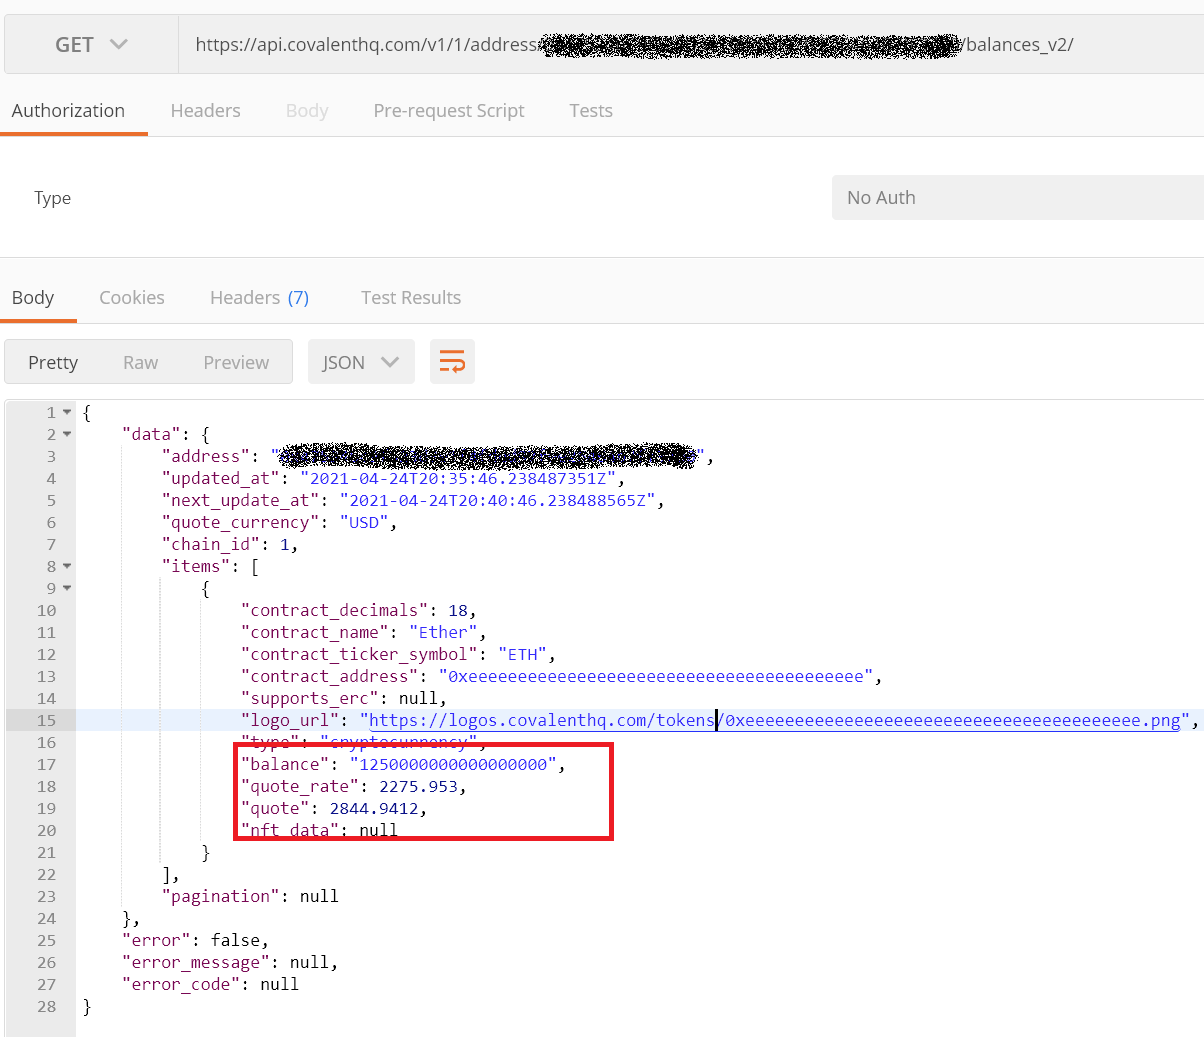The image size is (1204, 1037).
Task: Open the Cookies response tab
Action: coord(132,298)
